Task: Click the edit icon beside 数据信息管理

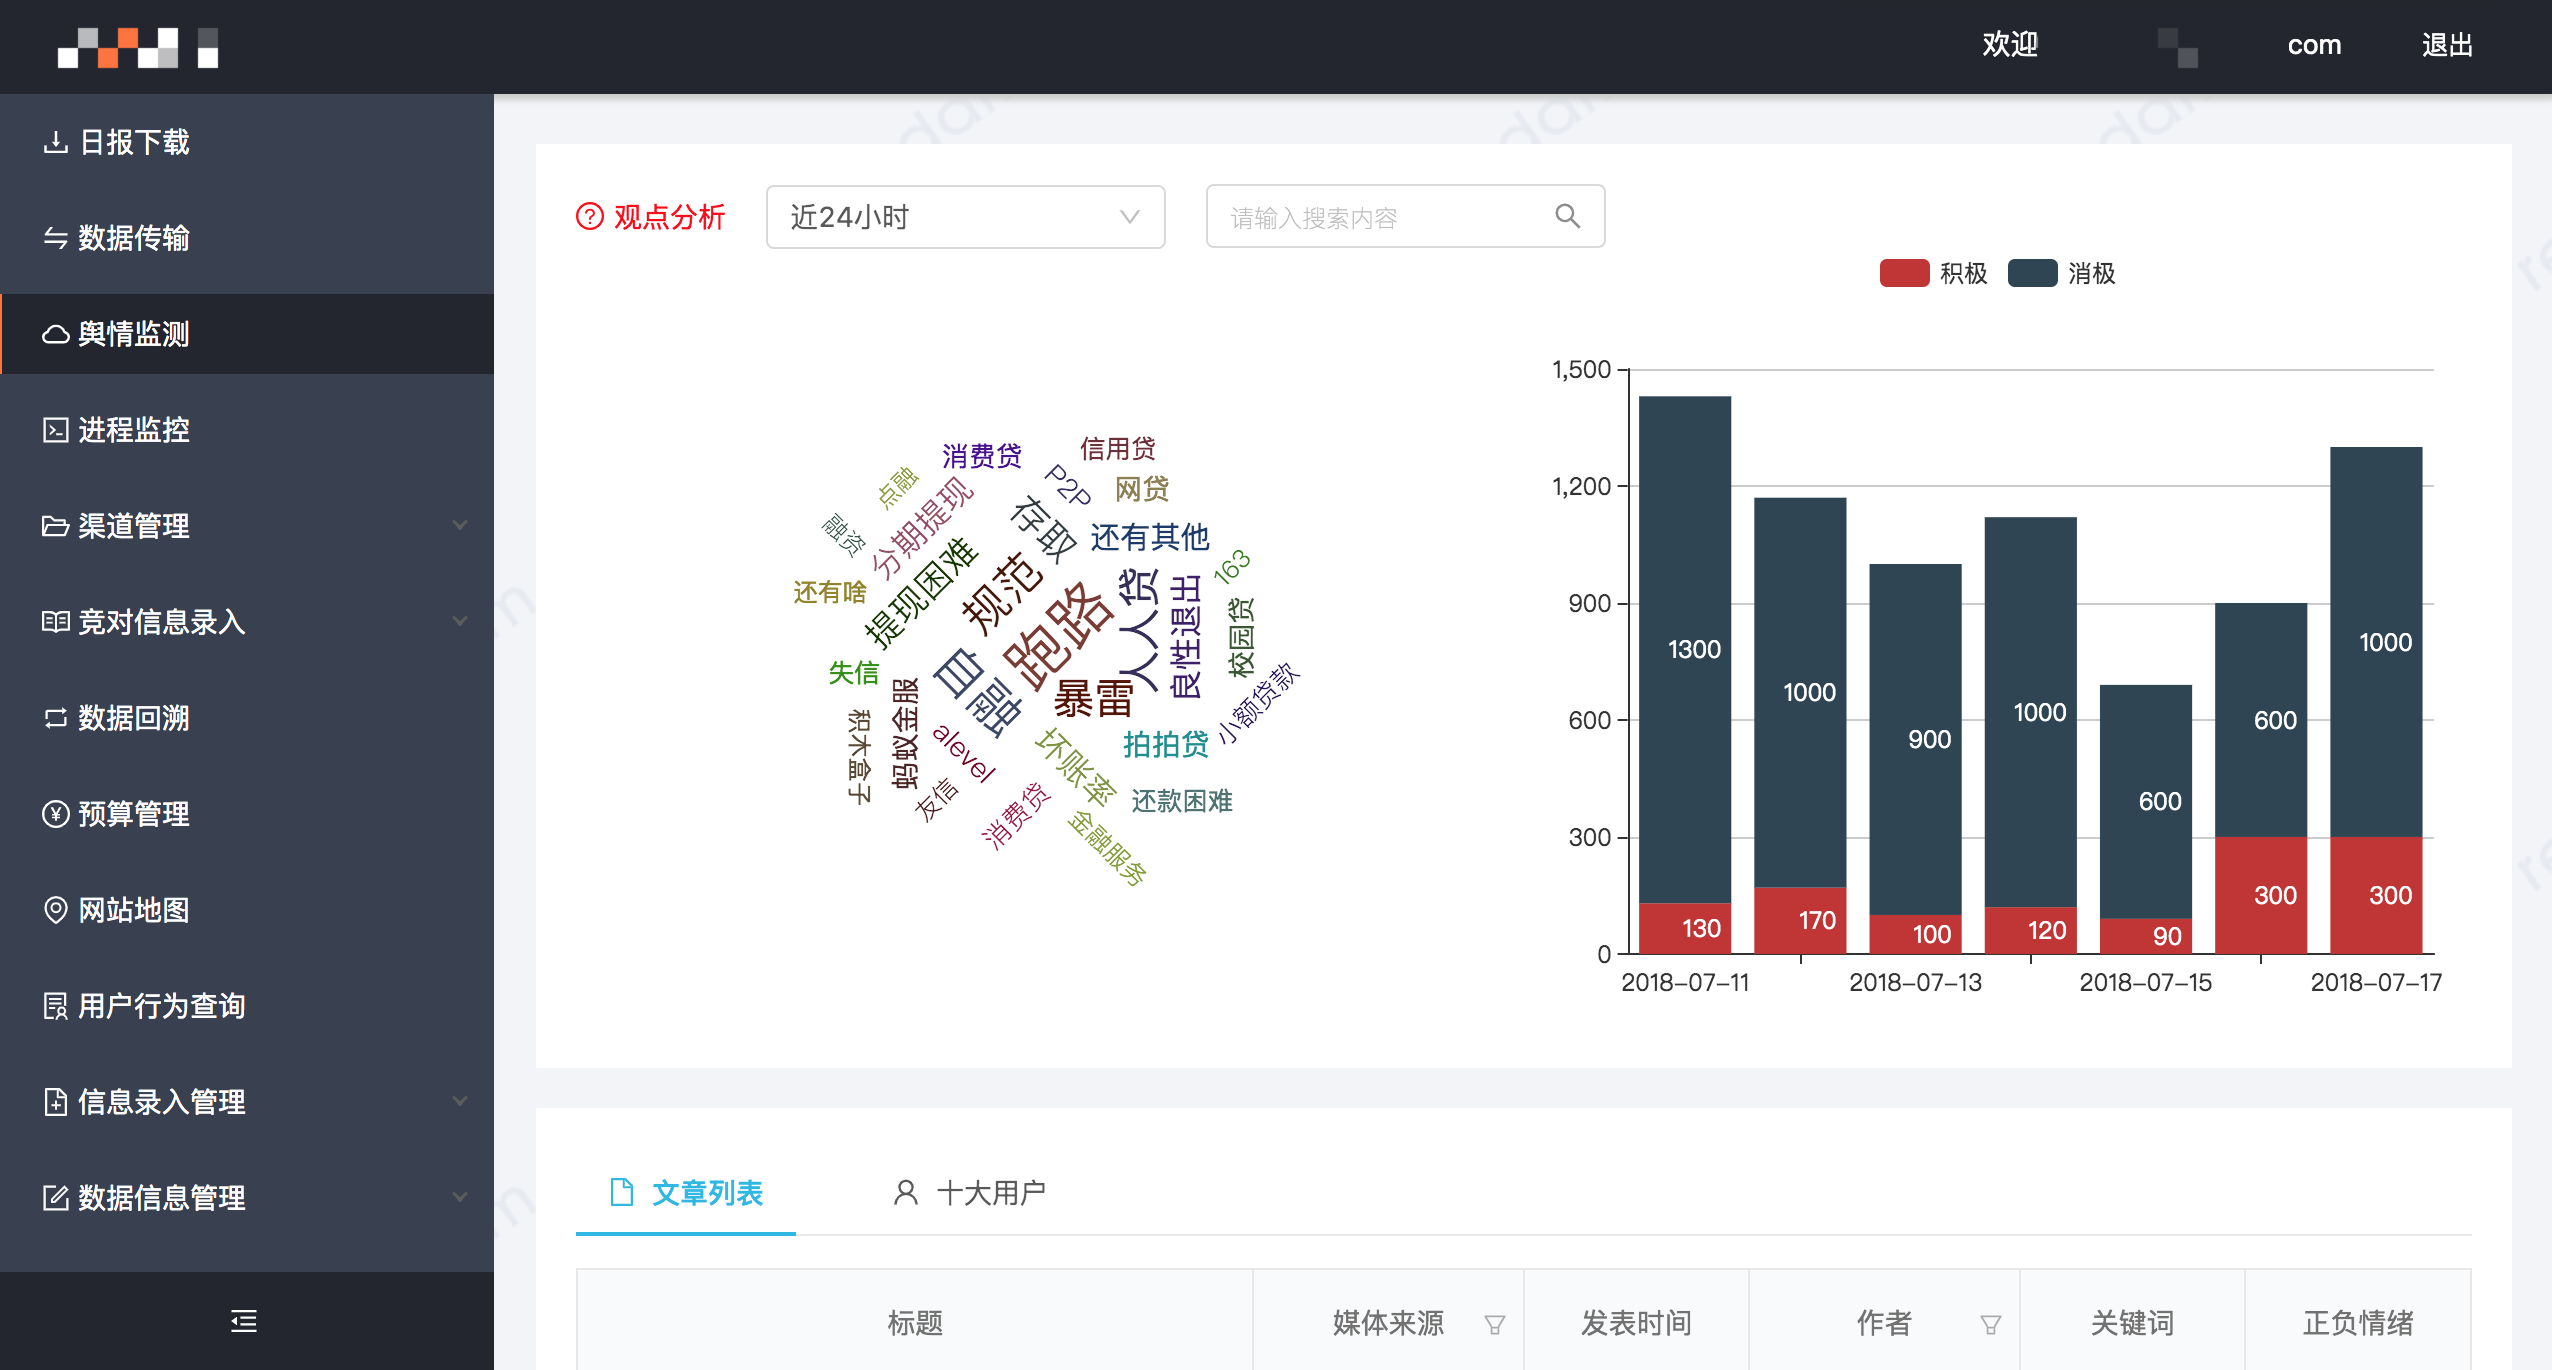Action: pos(56,1198)
